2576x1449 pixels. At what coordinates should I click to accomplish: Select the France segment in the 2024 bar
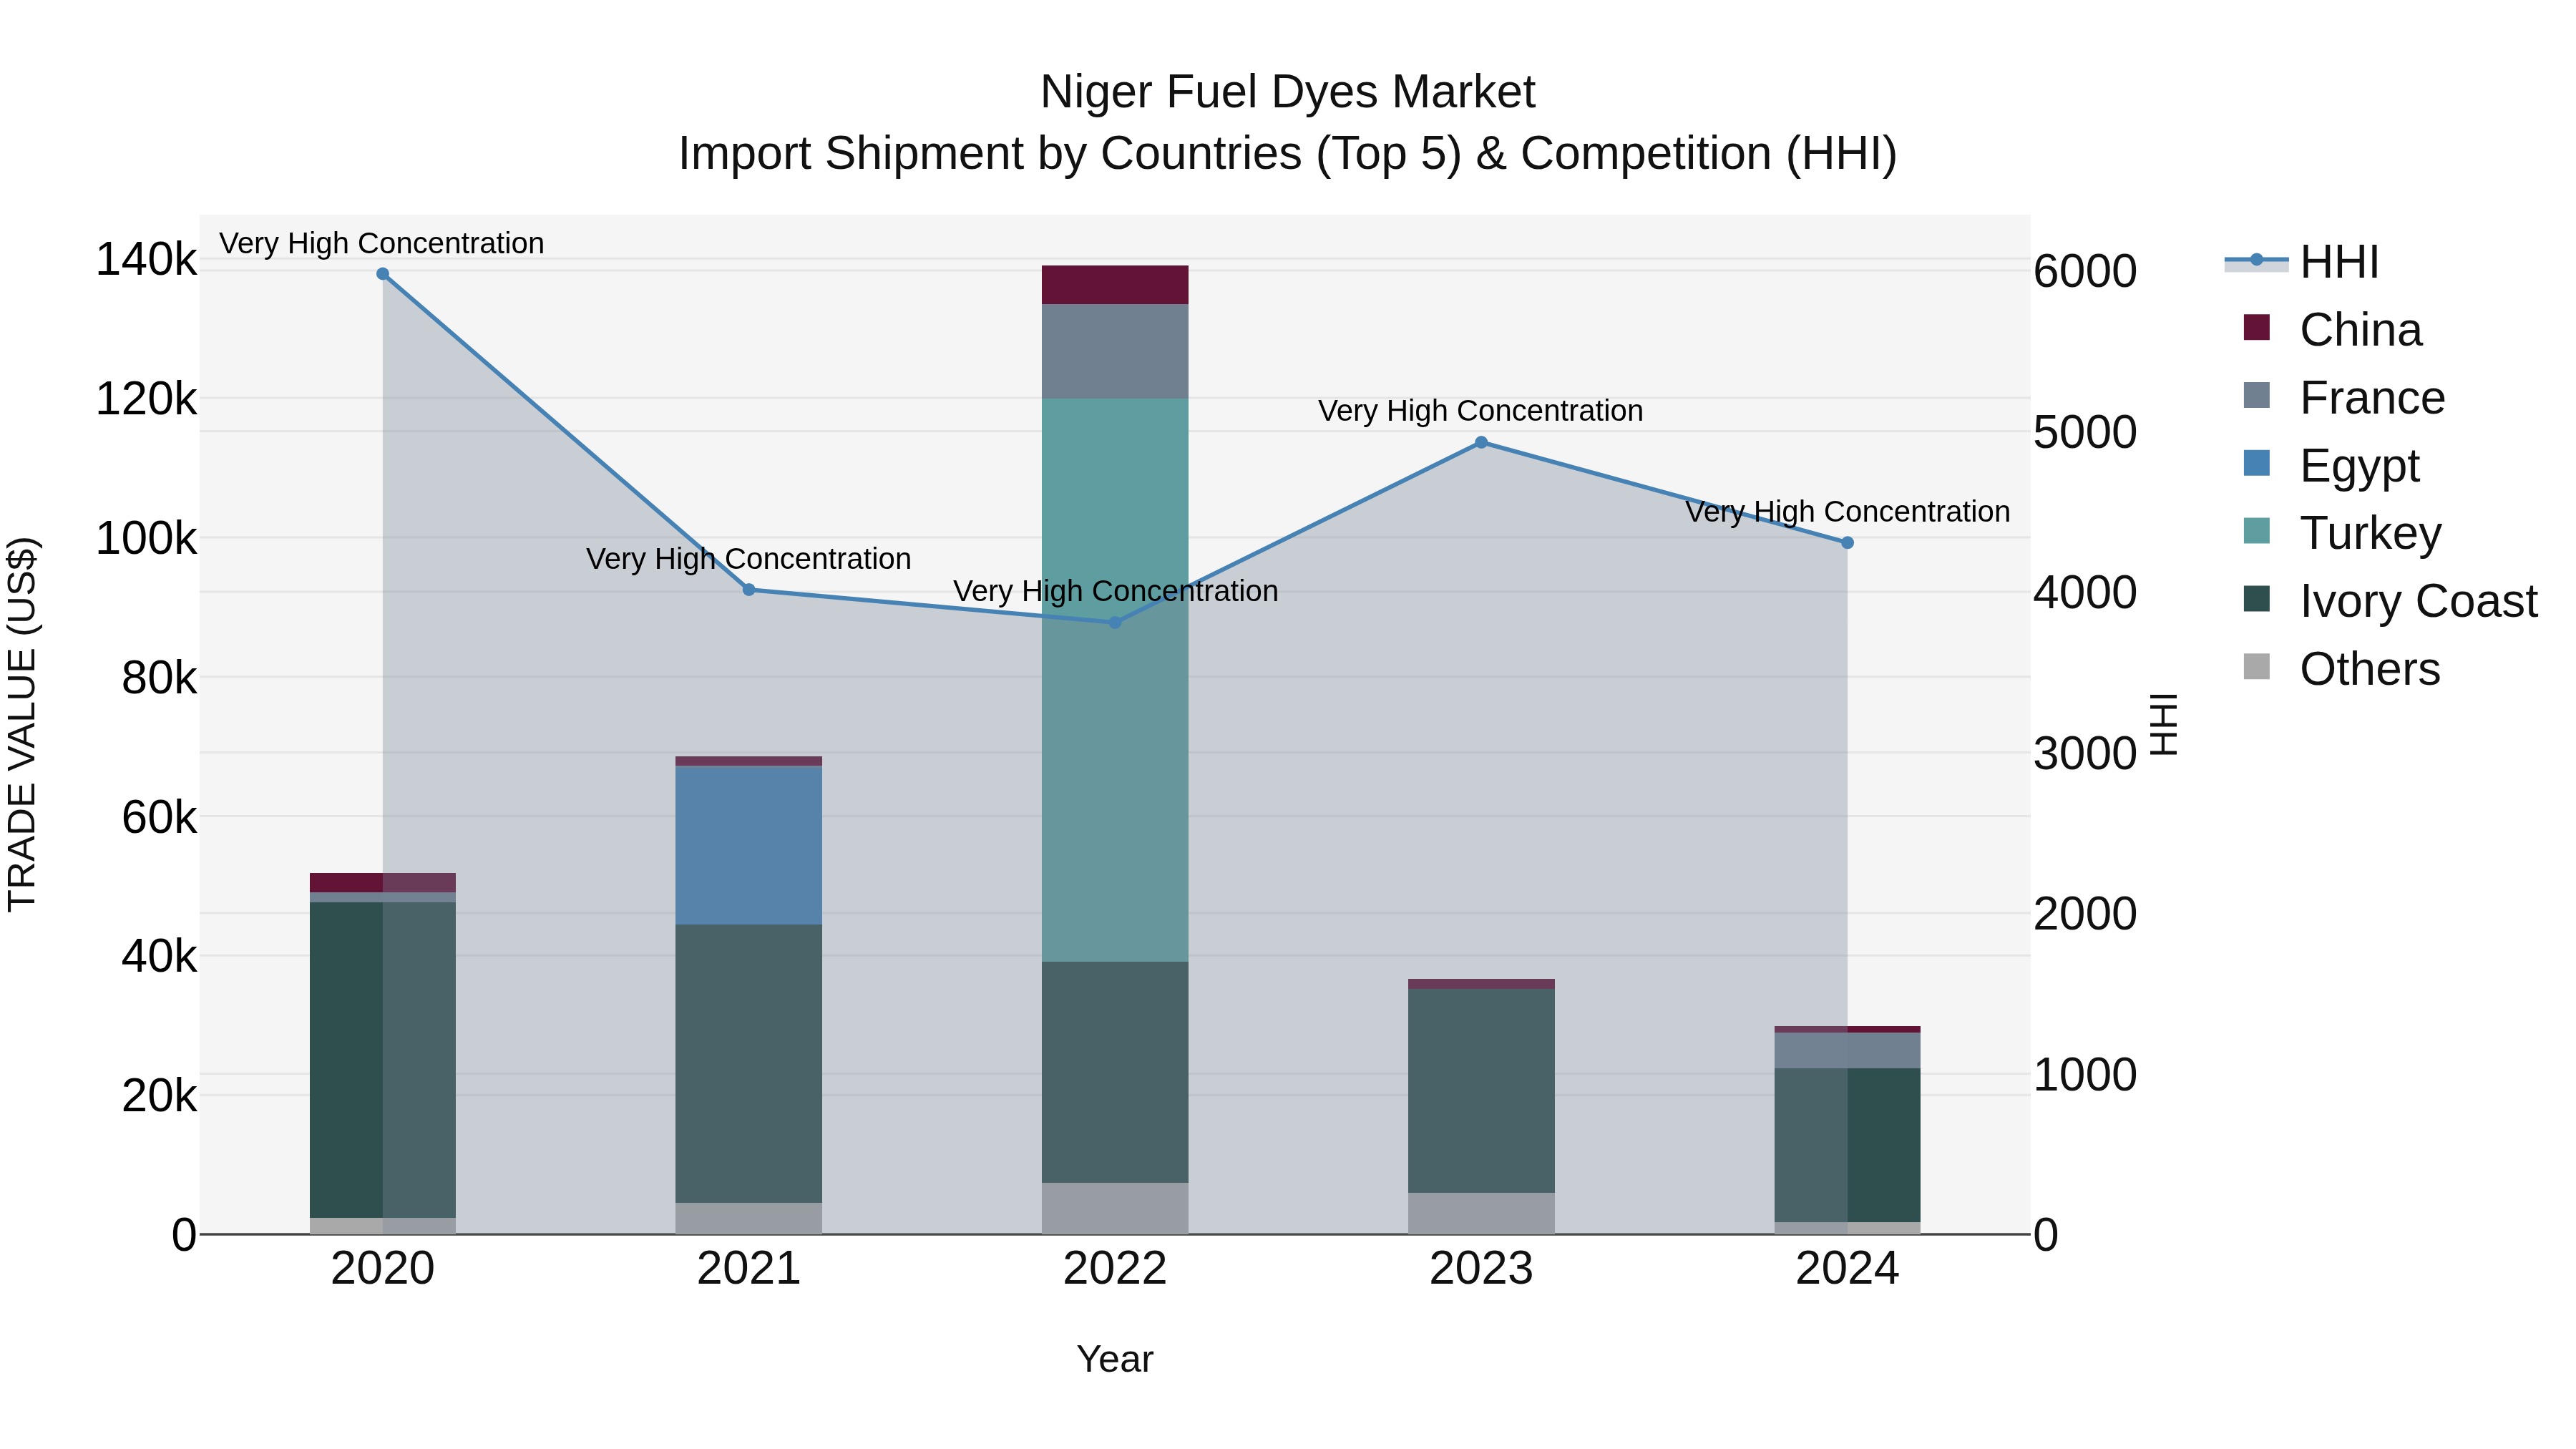point(1848,1050)
